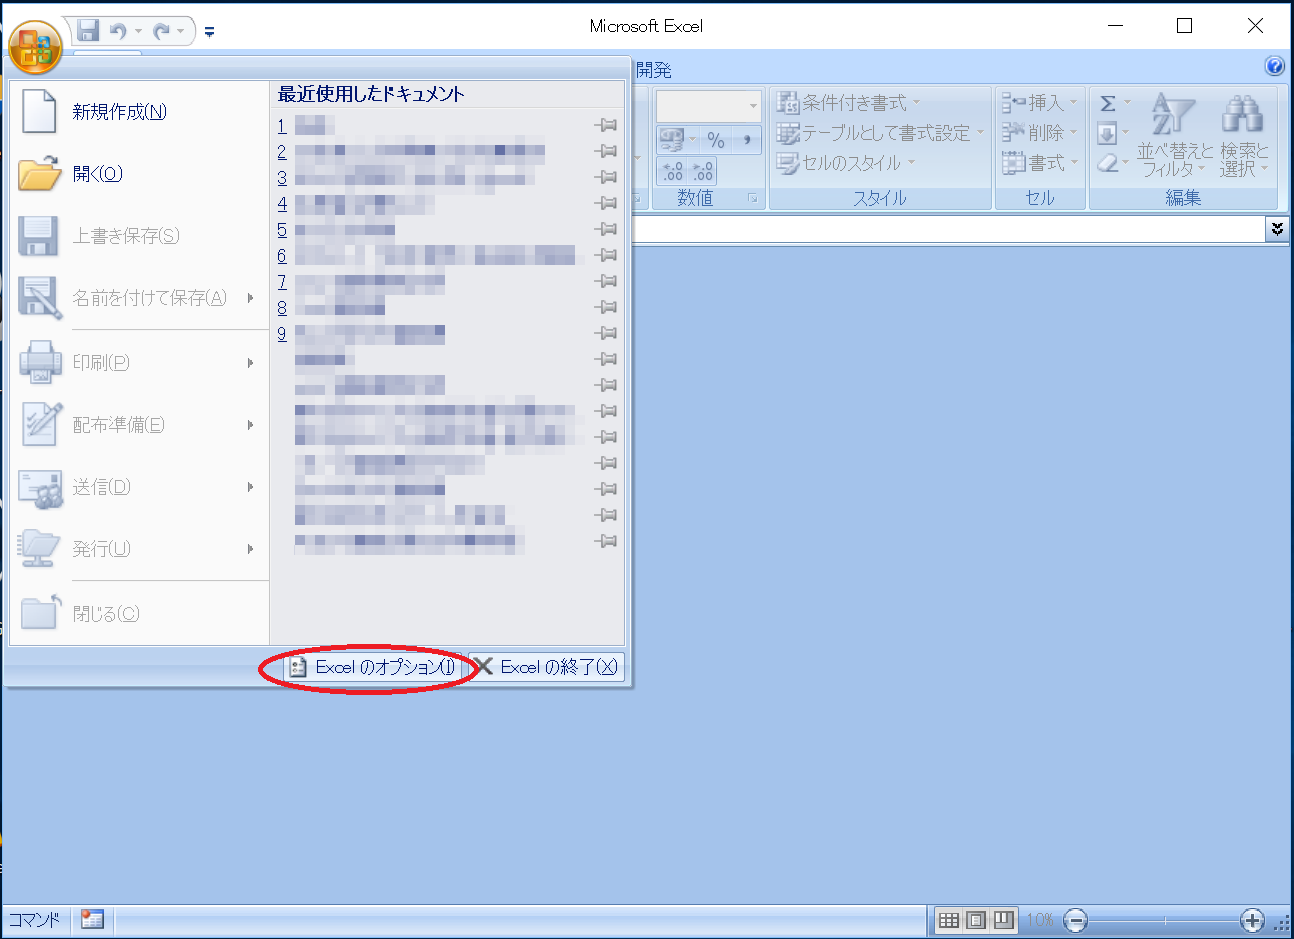Viewport: 1294px width, 939px height.
Task: Click the macro record status bar icon
Action: tap(93, 919)
